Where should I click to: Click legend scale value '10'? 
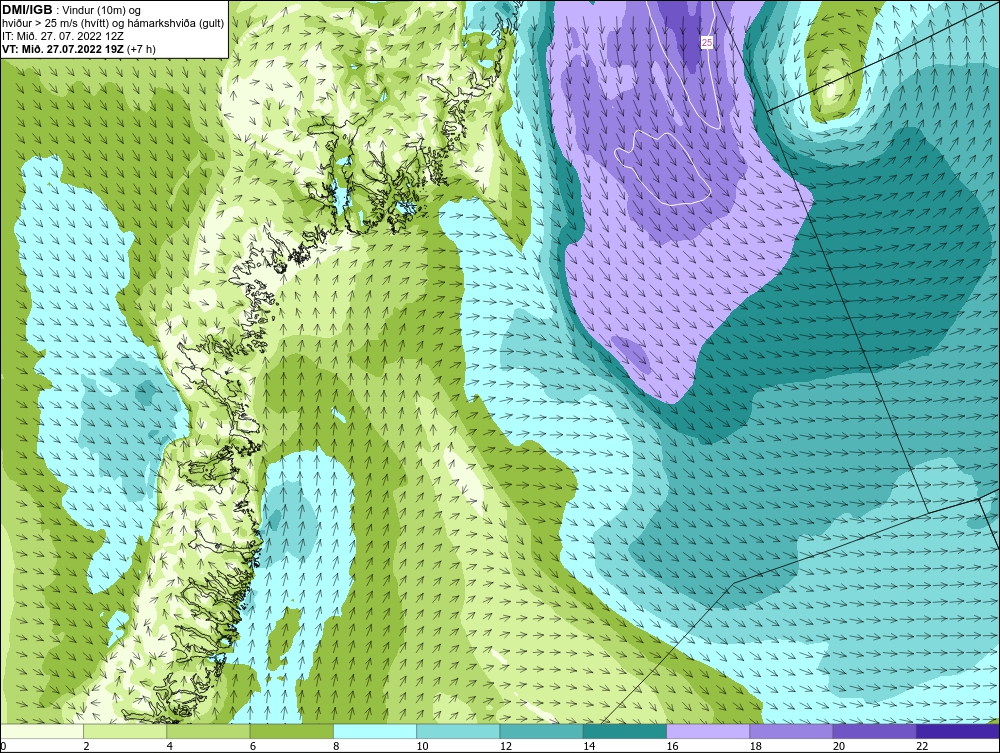tap(422, 747)
